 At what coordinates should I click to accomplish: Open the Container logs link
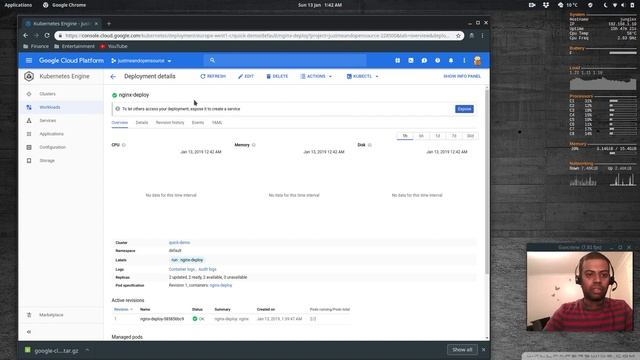[x=182, y=269]
